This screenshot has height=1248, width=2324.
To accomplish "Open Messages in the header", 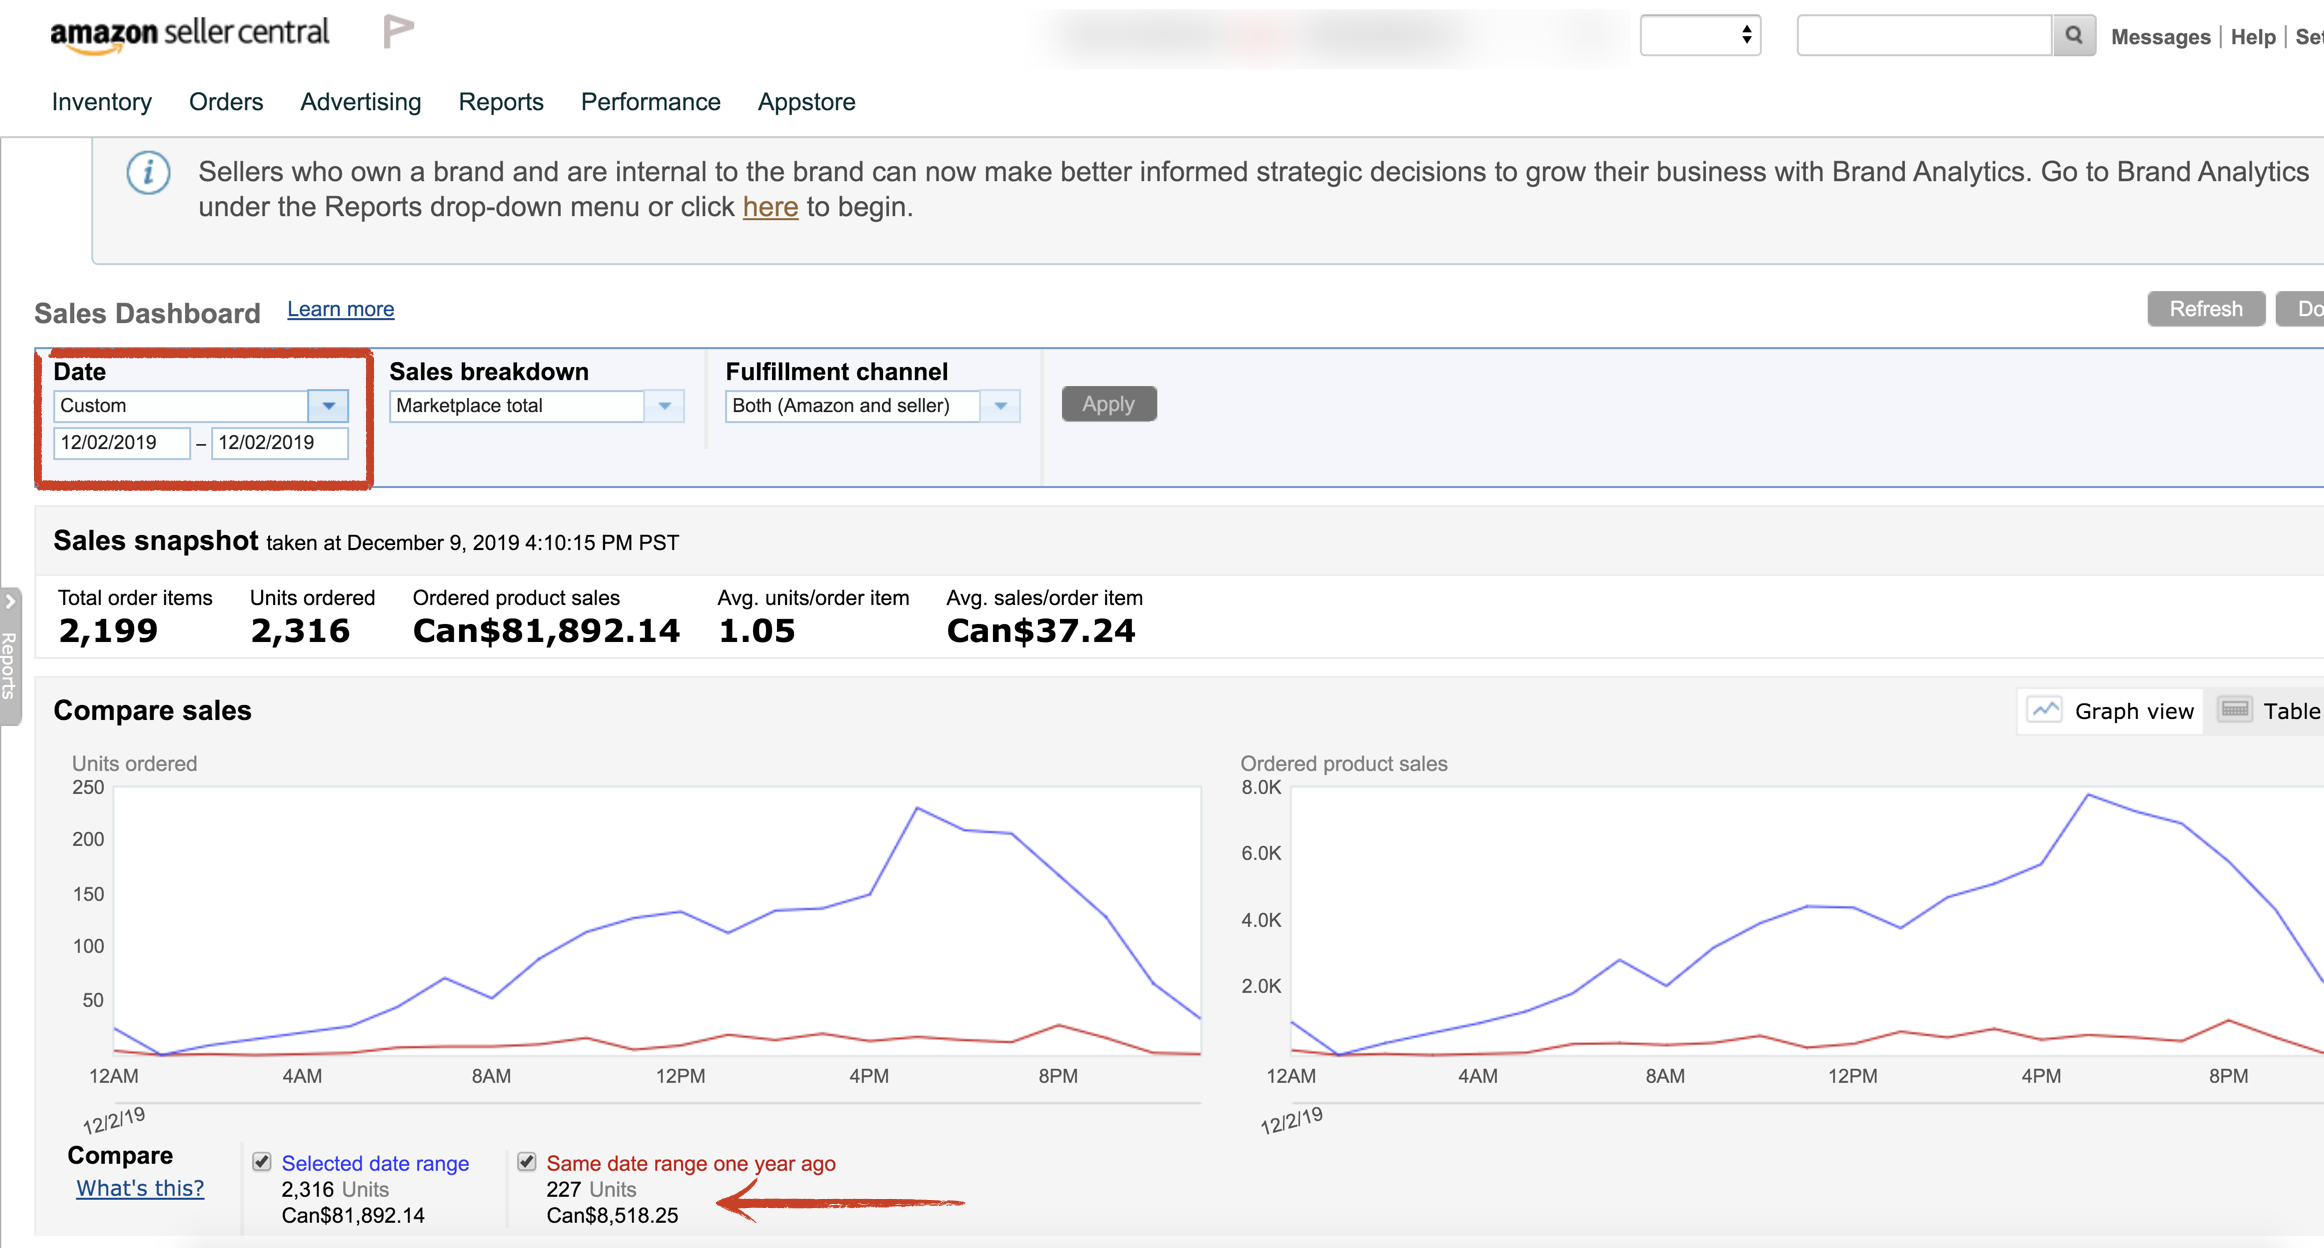I will (x=2160, y=37).
